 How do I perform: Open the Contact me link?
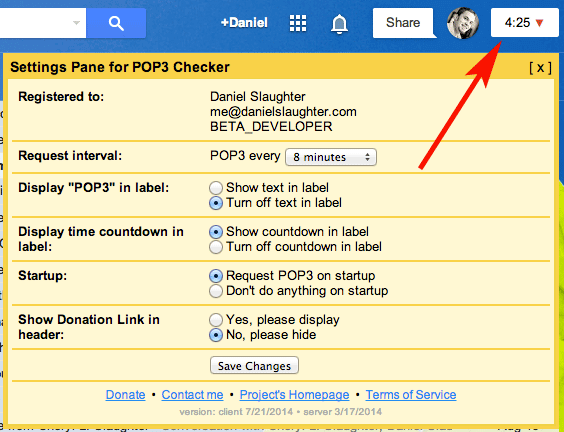192,395
